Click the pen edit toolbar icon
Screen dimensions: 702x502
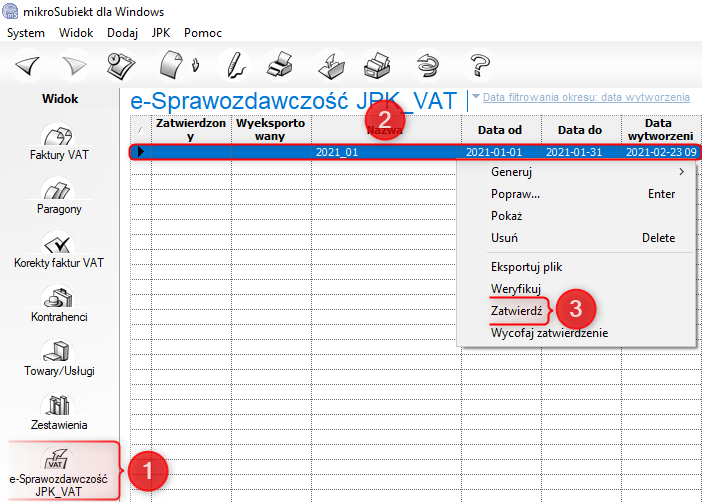coord(235,65)
